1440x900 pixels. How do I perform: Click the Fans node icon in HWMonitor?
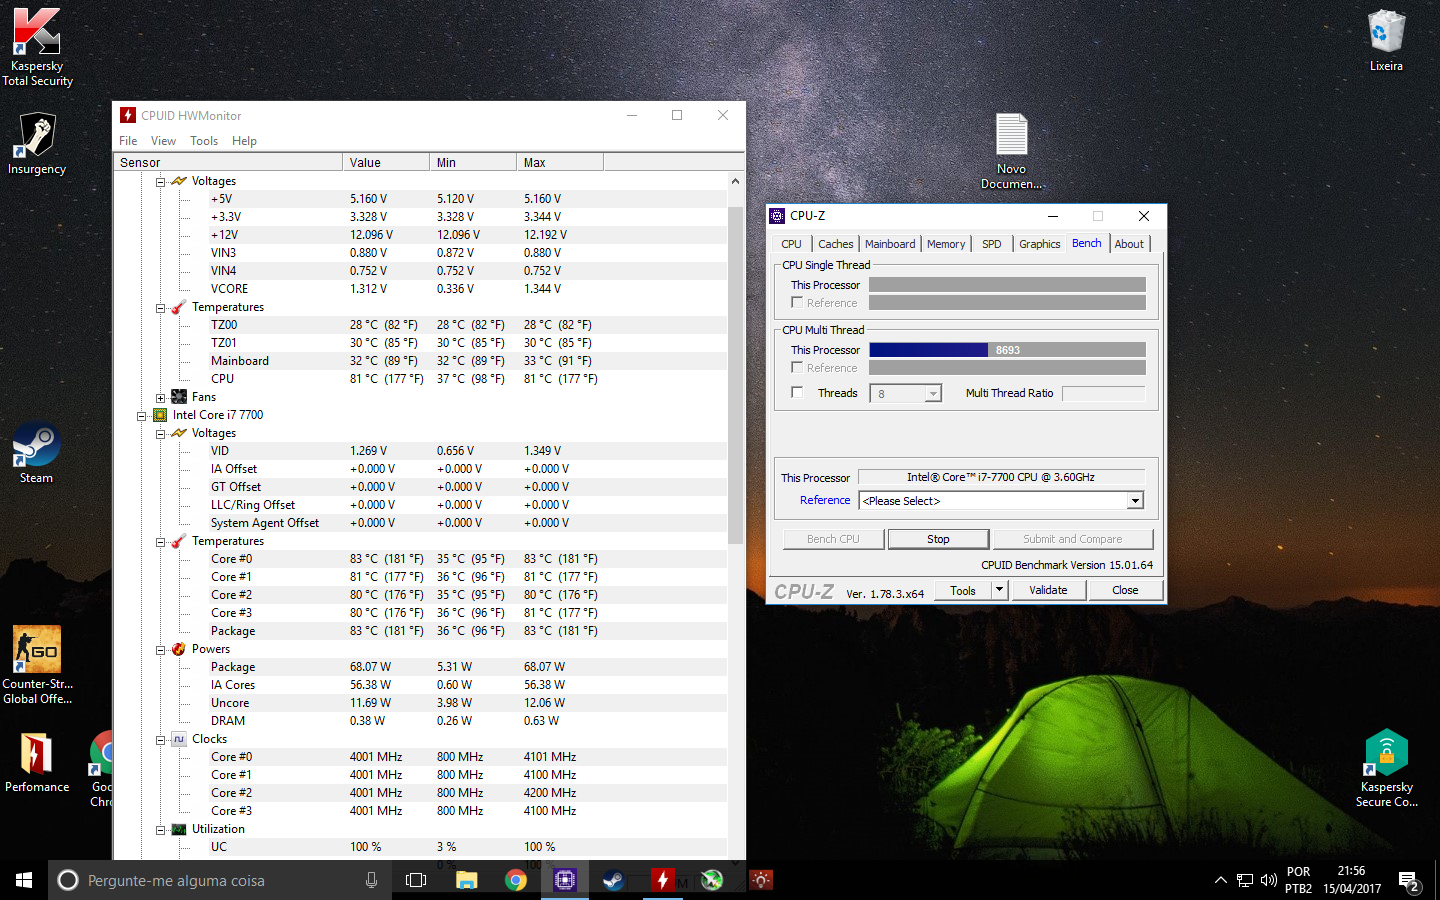click(x=179, y=397)
